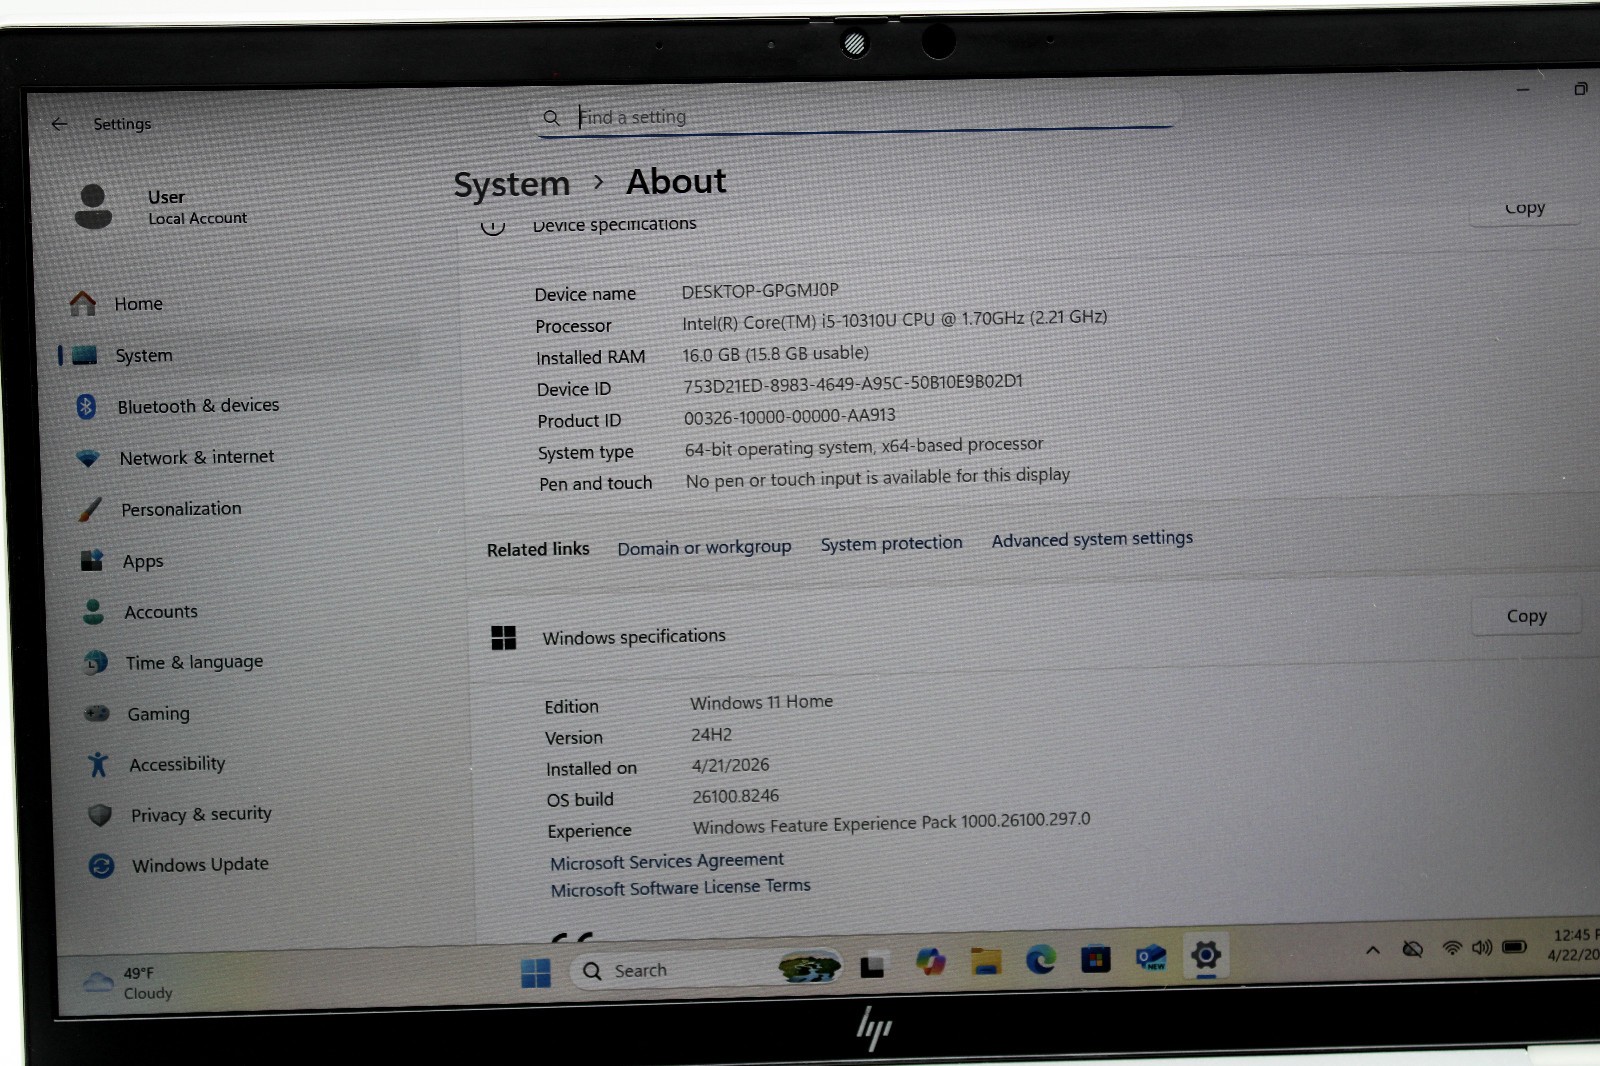Image resolution: width=1600 pixels, height=1066 pixels.
Task: Click the taskbar Search box
Action: 706,969
